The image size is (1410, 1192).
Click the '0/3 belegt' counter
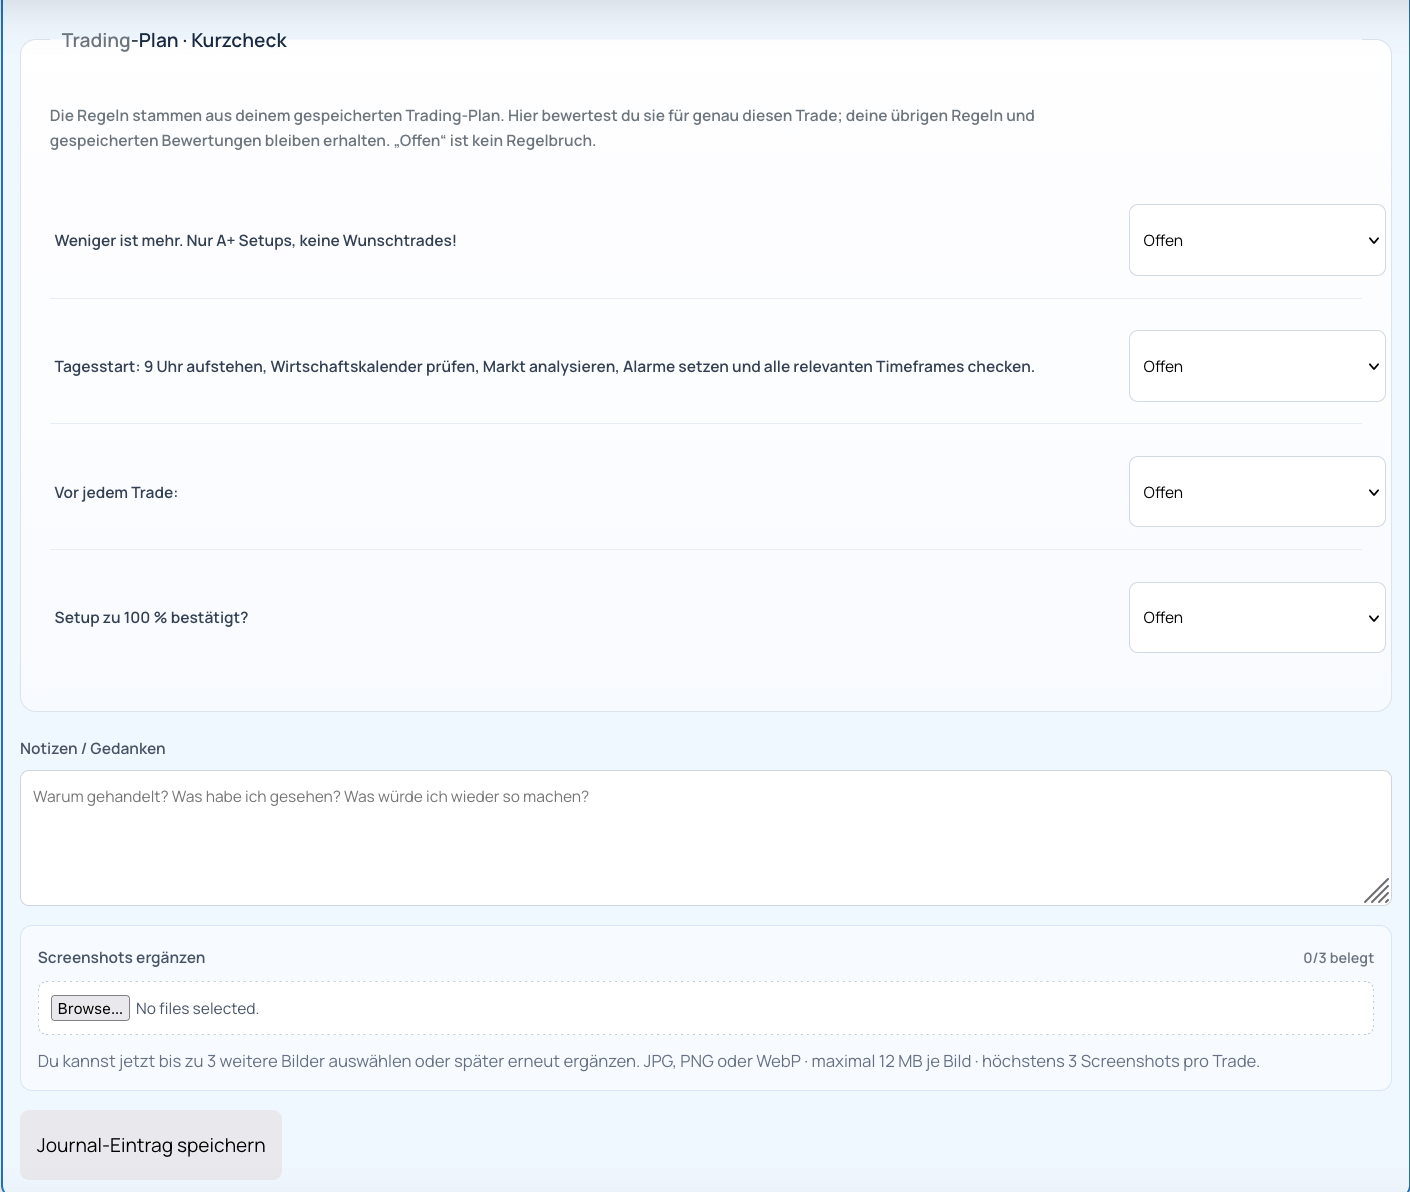tap(1338, 958)
